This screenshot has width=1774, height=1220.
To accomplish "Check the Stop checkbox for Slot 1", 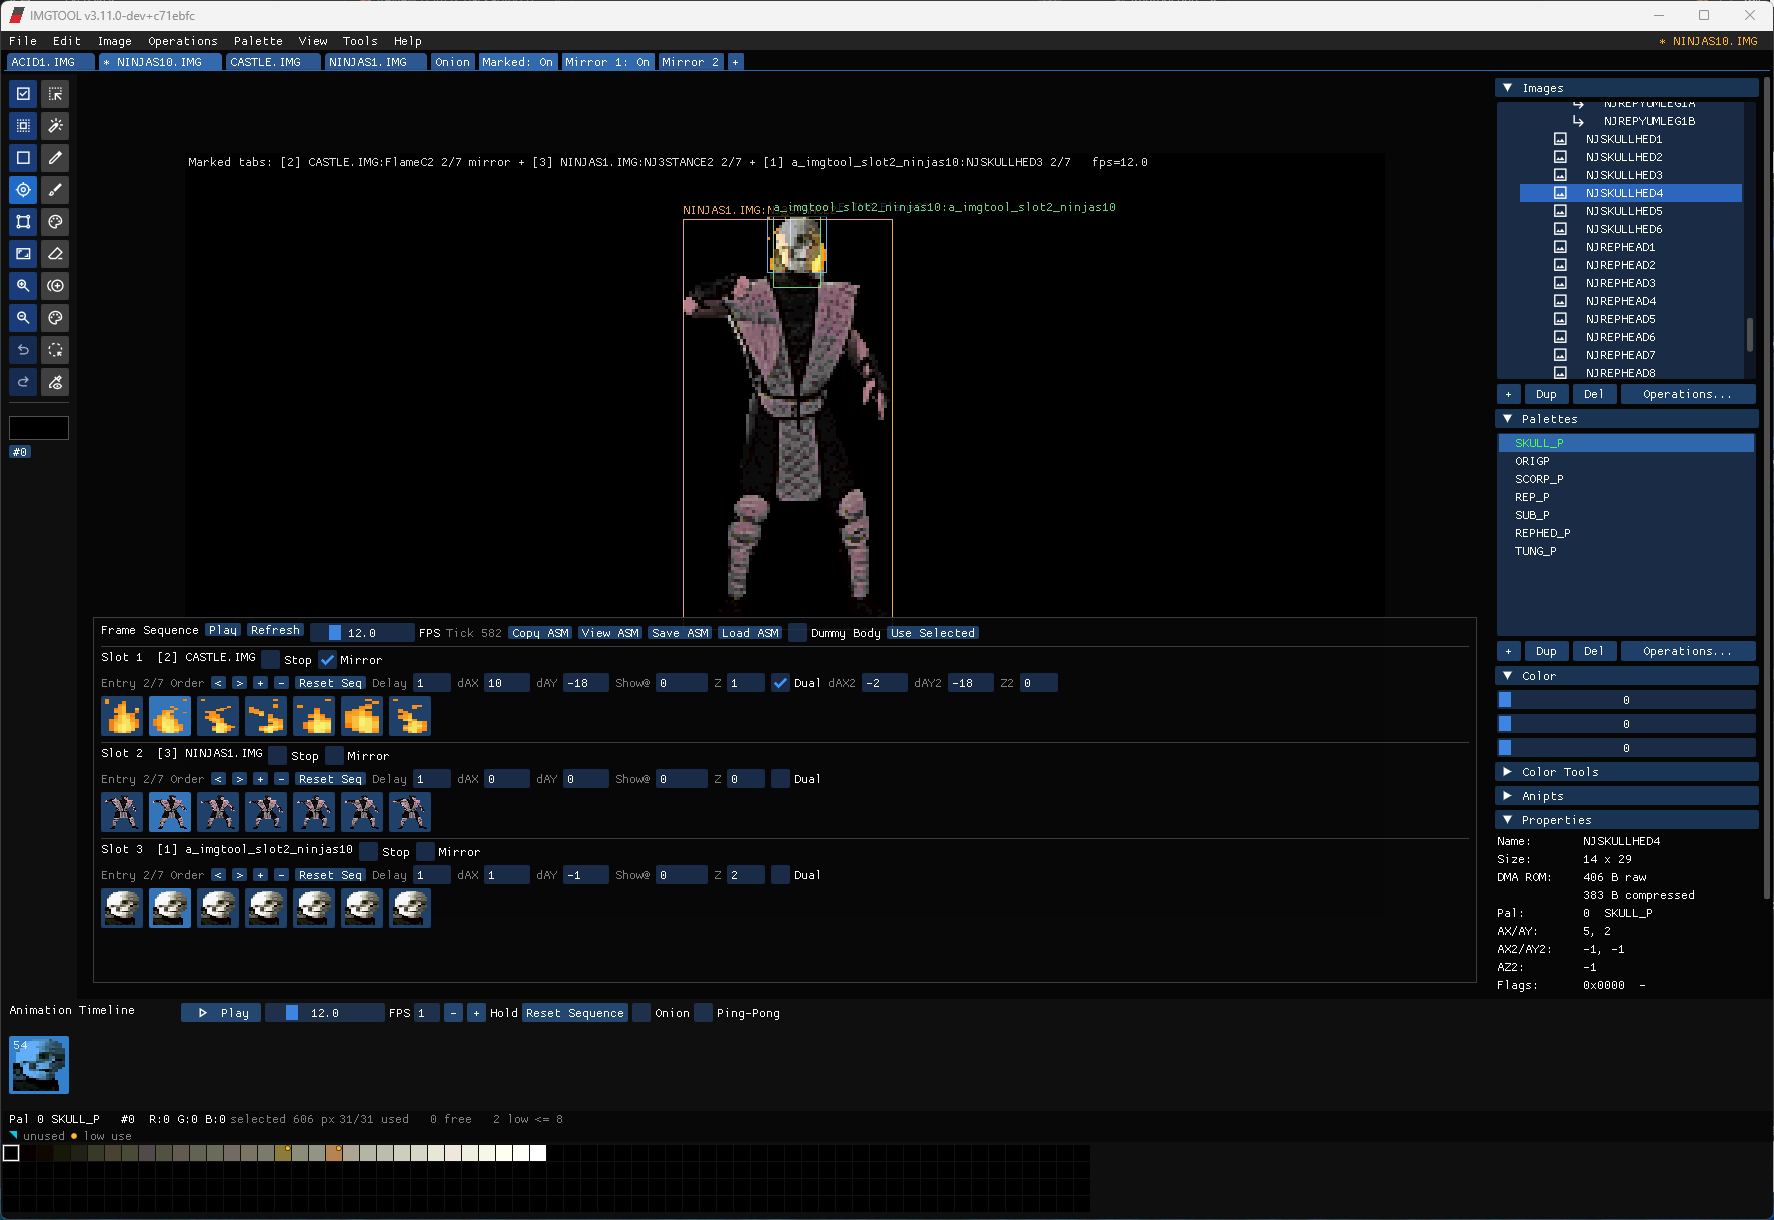I will (271, 660).
